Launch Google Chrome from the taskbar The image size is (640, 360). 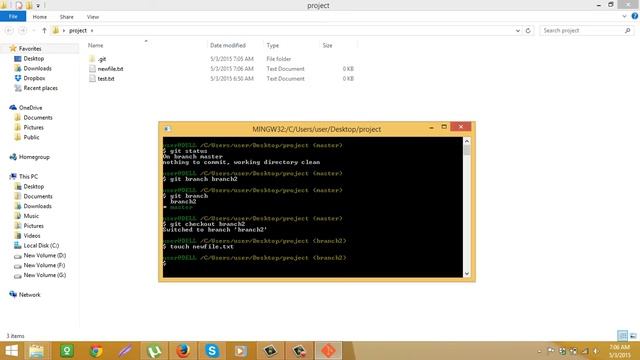(96, 351)
